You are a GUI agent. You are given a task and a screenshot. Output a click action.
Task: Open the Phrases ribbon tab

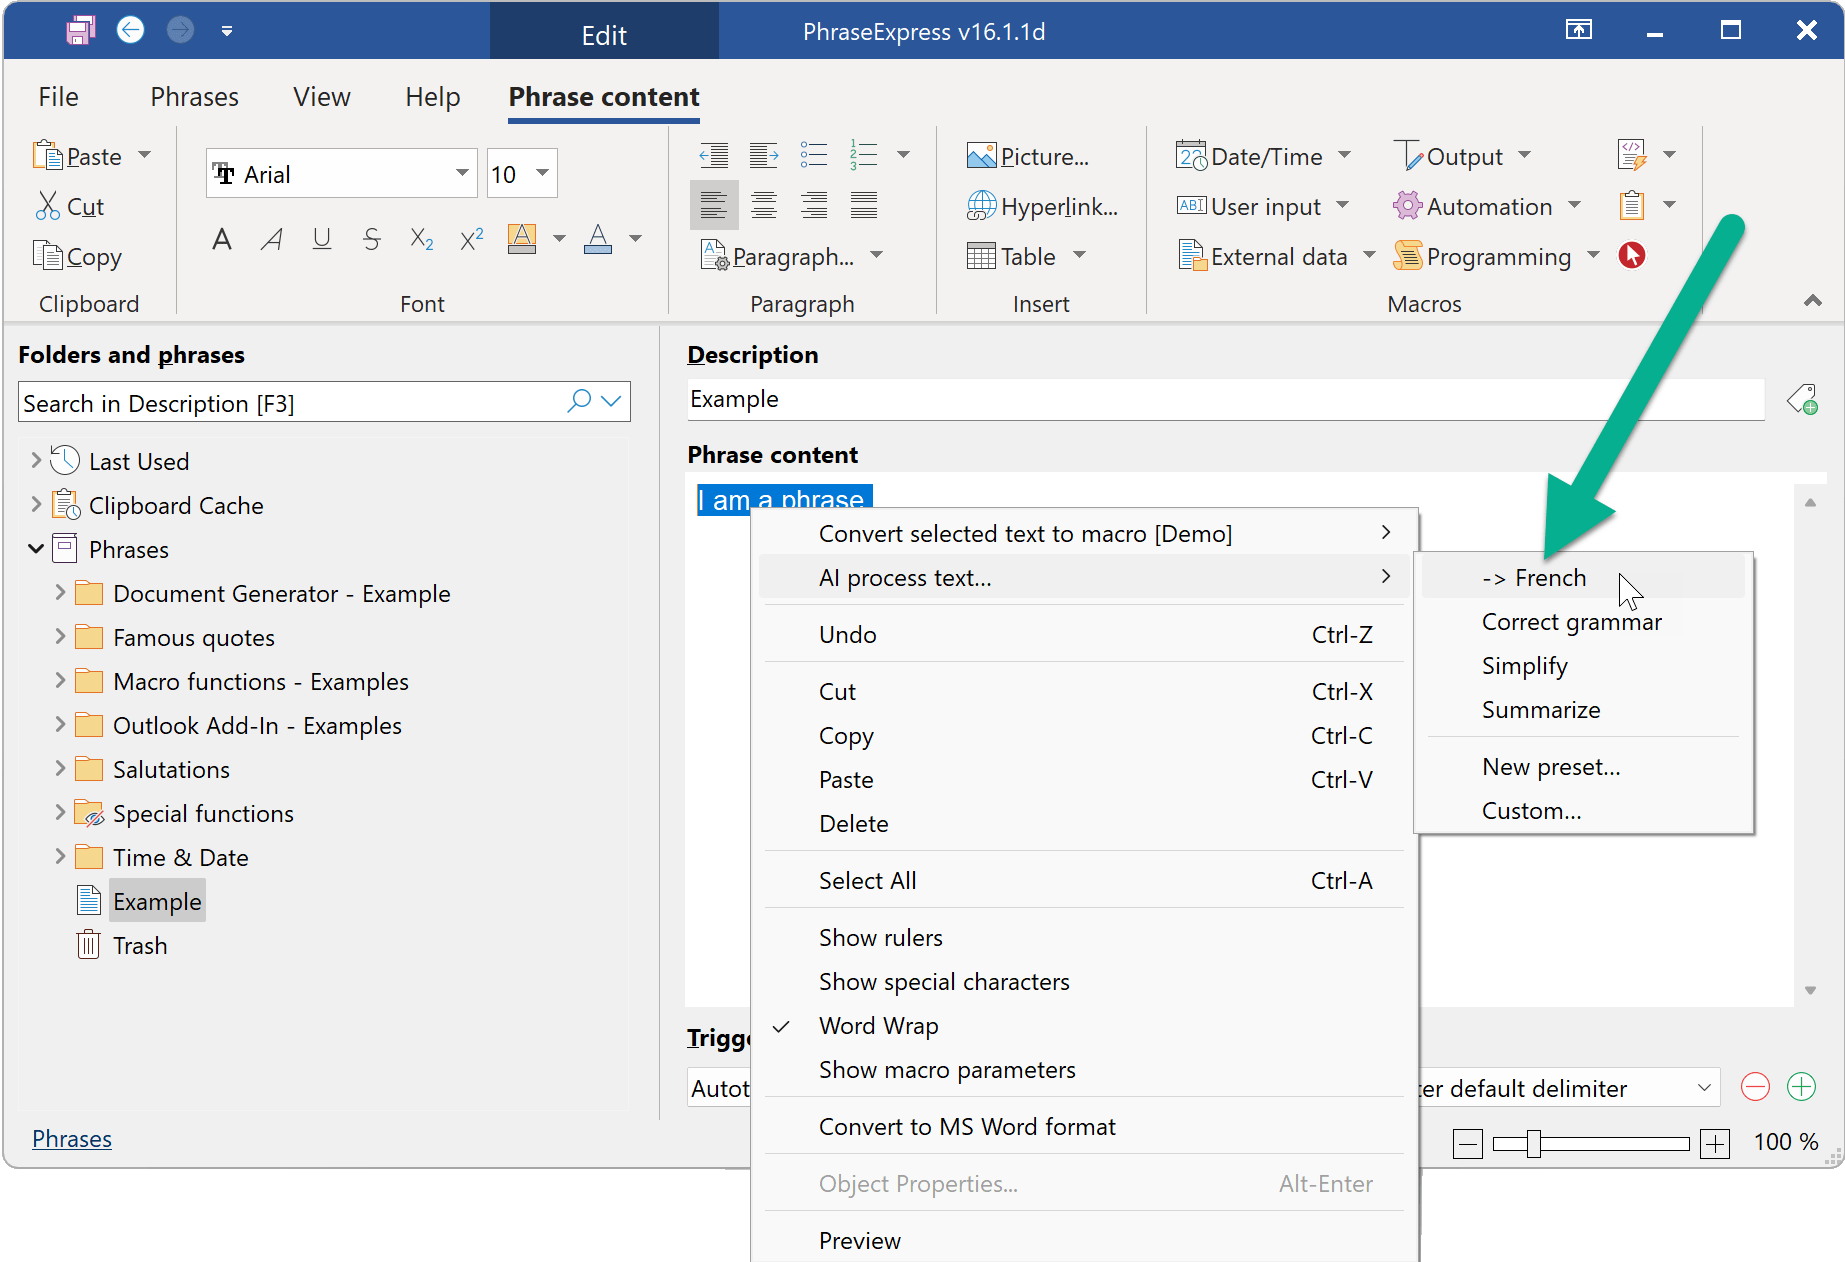pyautogui.click(x=195, y=97)
